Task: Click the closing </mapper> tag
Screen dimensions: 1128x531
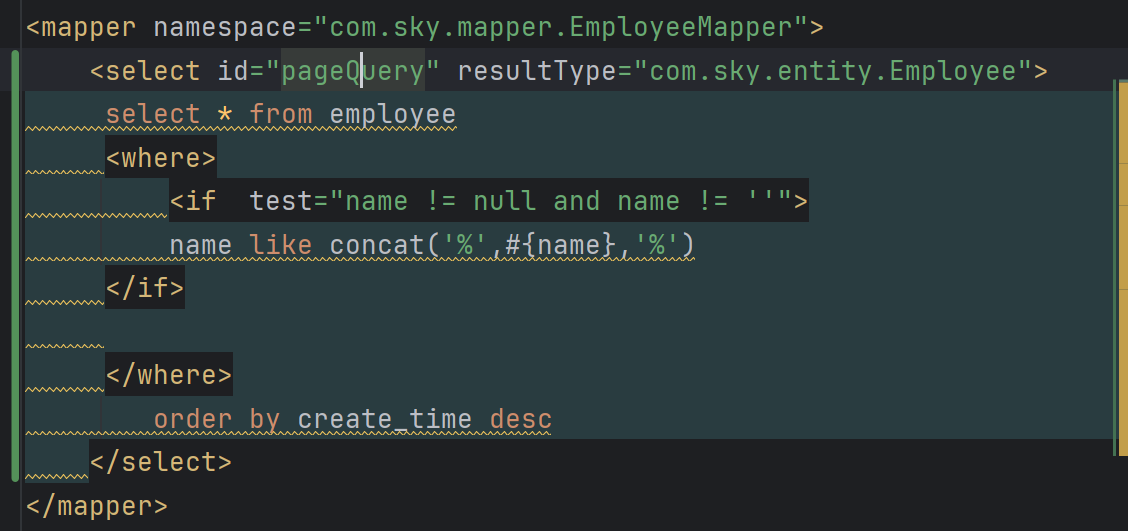Action: pos(97,506)
